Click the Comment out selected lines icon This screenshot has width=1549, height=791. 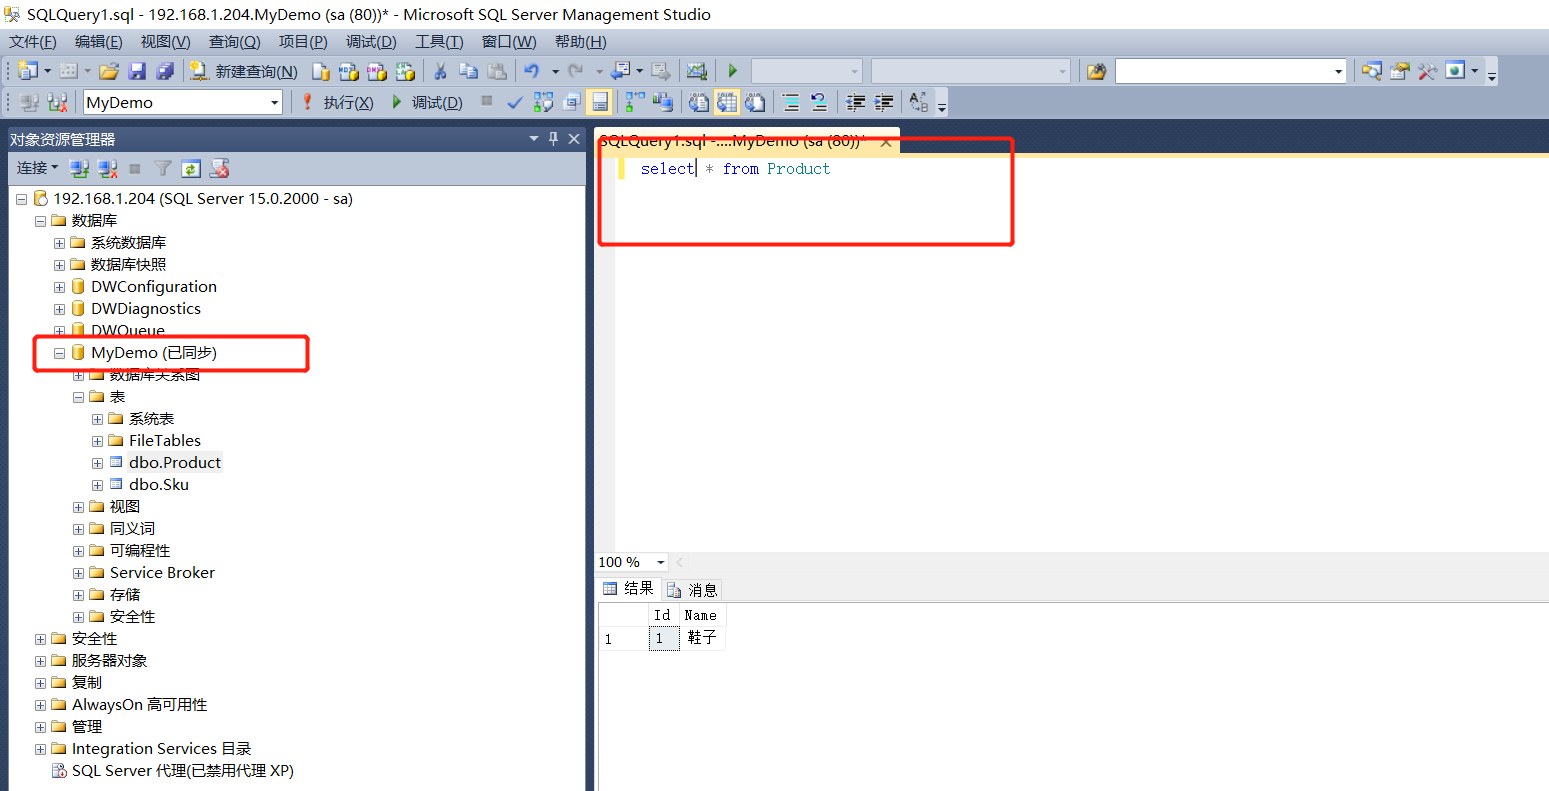pos(791,102)
